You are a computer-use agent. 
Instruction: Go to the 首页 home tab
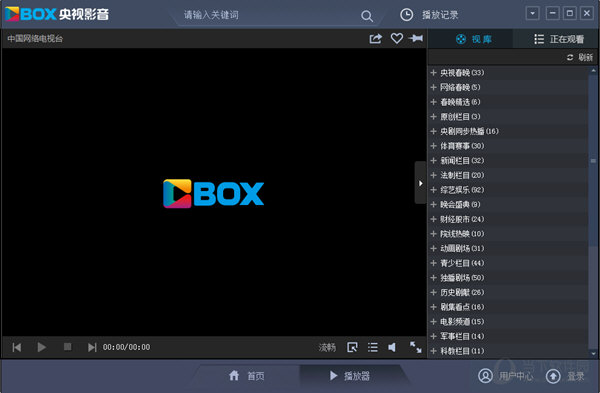[x=246, y=376]
